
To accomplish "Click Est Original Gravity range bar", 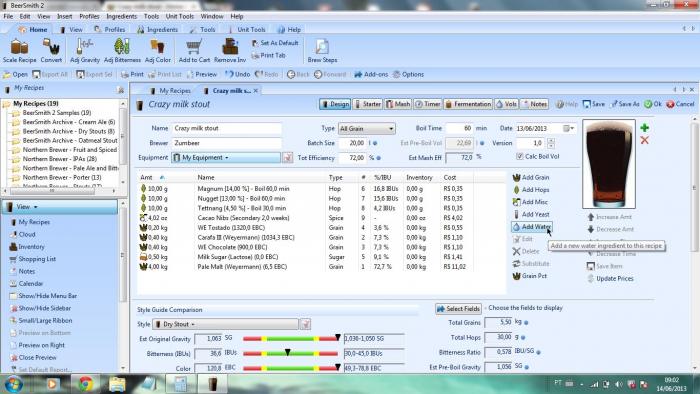I will 290,339.
